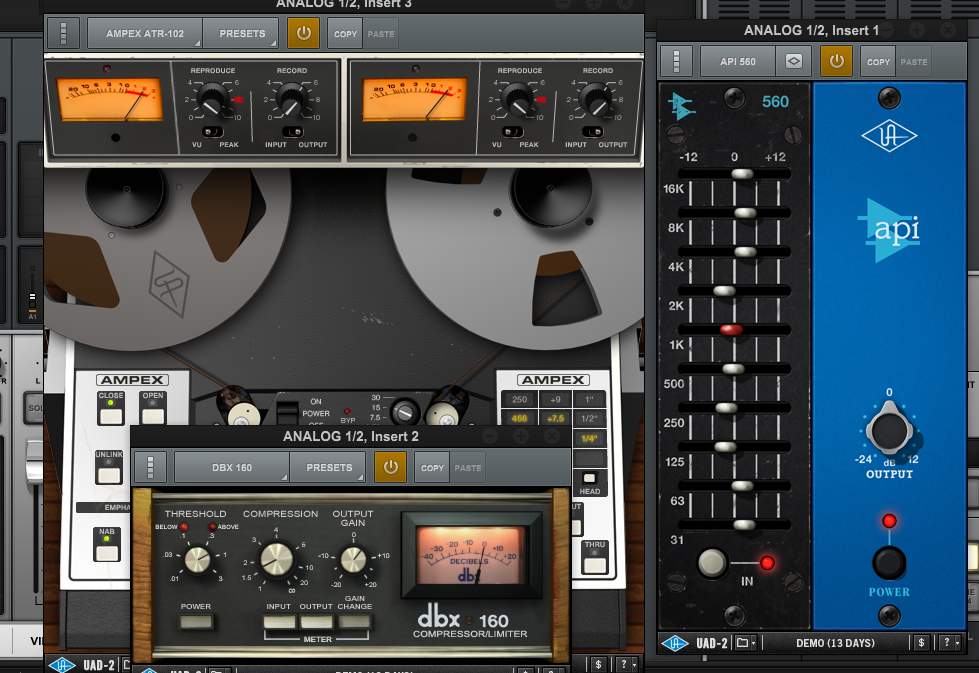
Task: Click the API 560 OUTPUT dB knob
Action: coord(889,430)
